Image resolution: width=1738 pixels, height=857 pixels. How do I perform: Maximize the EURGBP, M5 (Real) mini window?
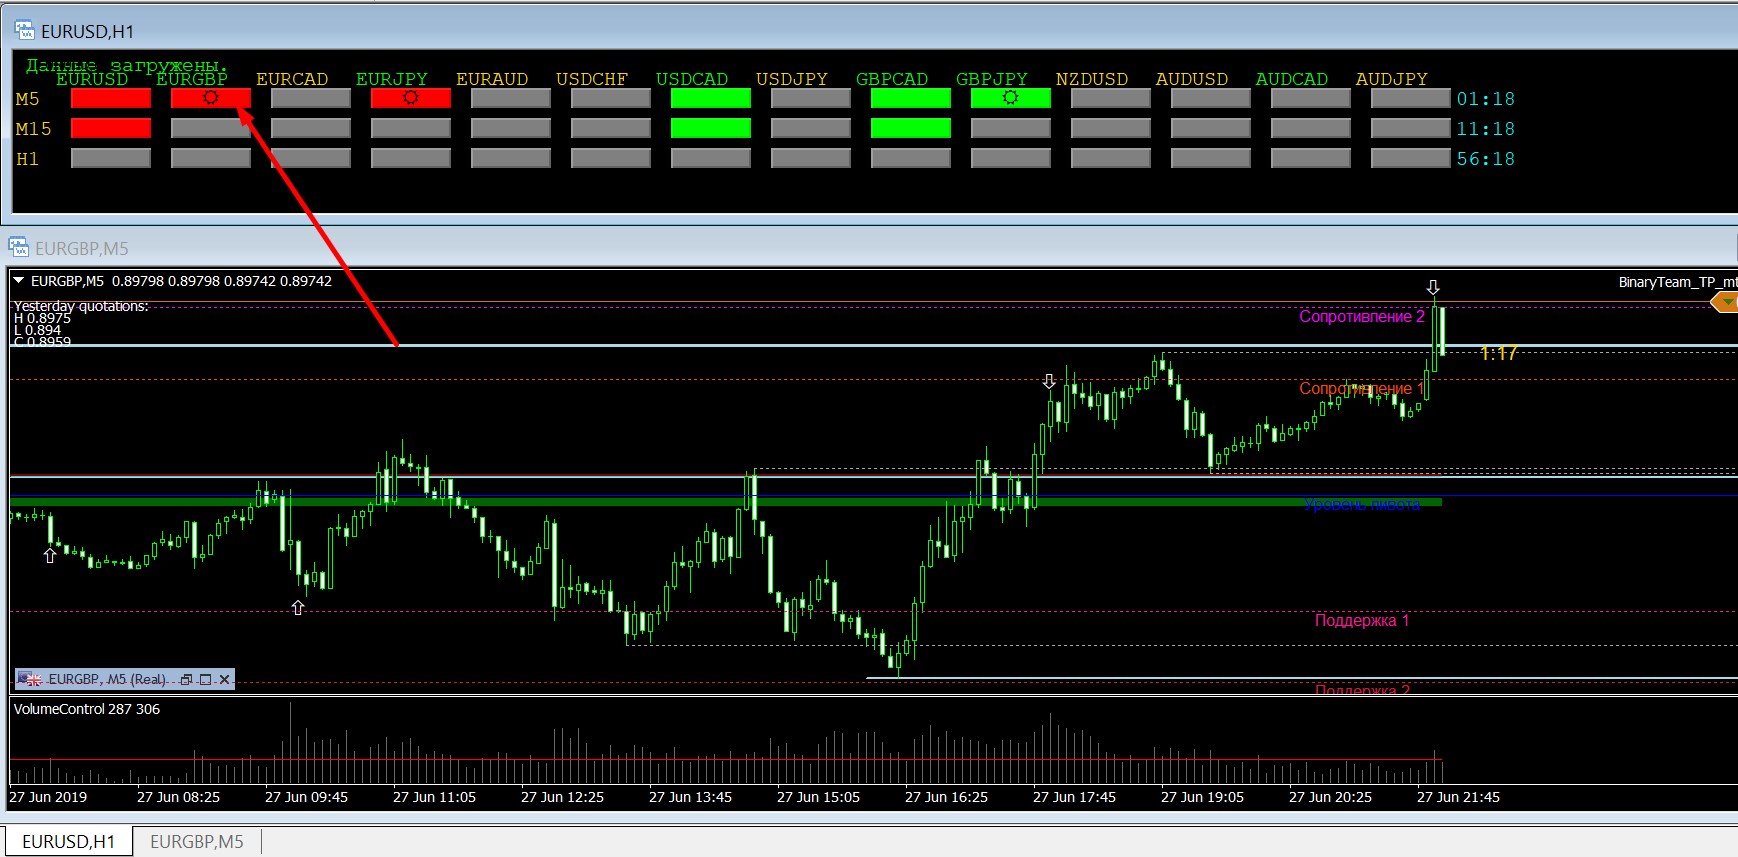[x=206, y=680]
